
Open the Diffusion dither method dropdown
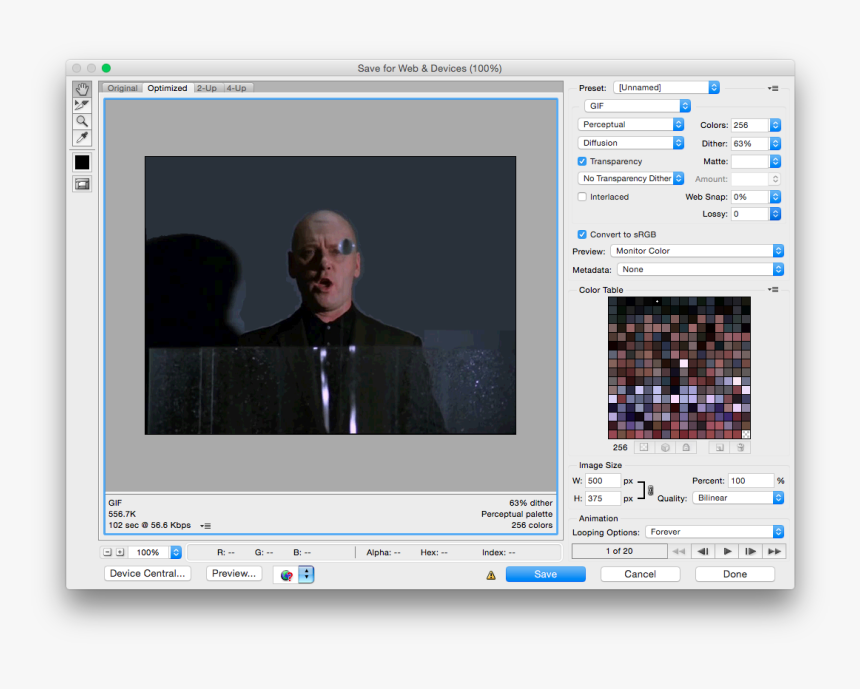[631, 143]
